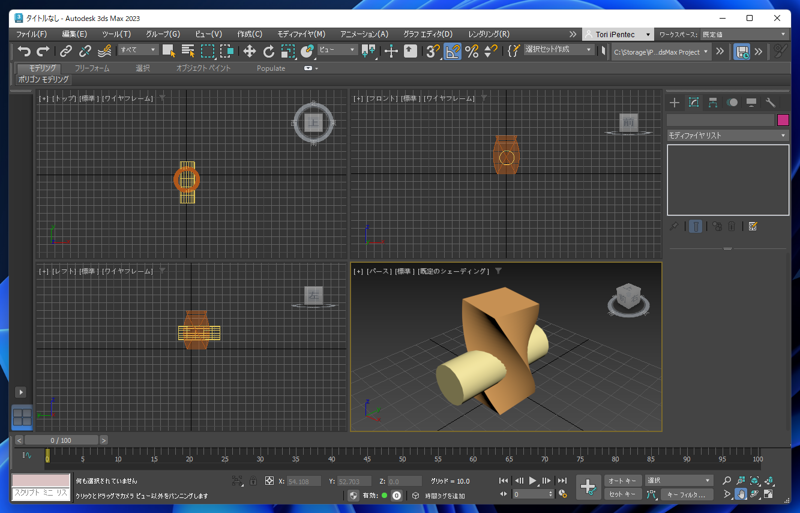
Task: Open the selection filter すべて dropdown
Action: [138, 50]
